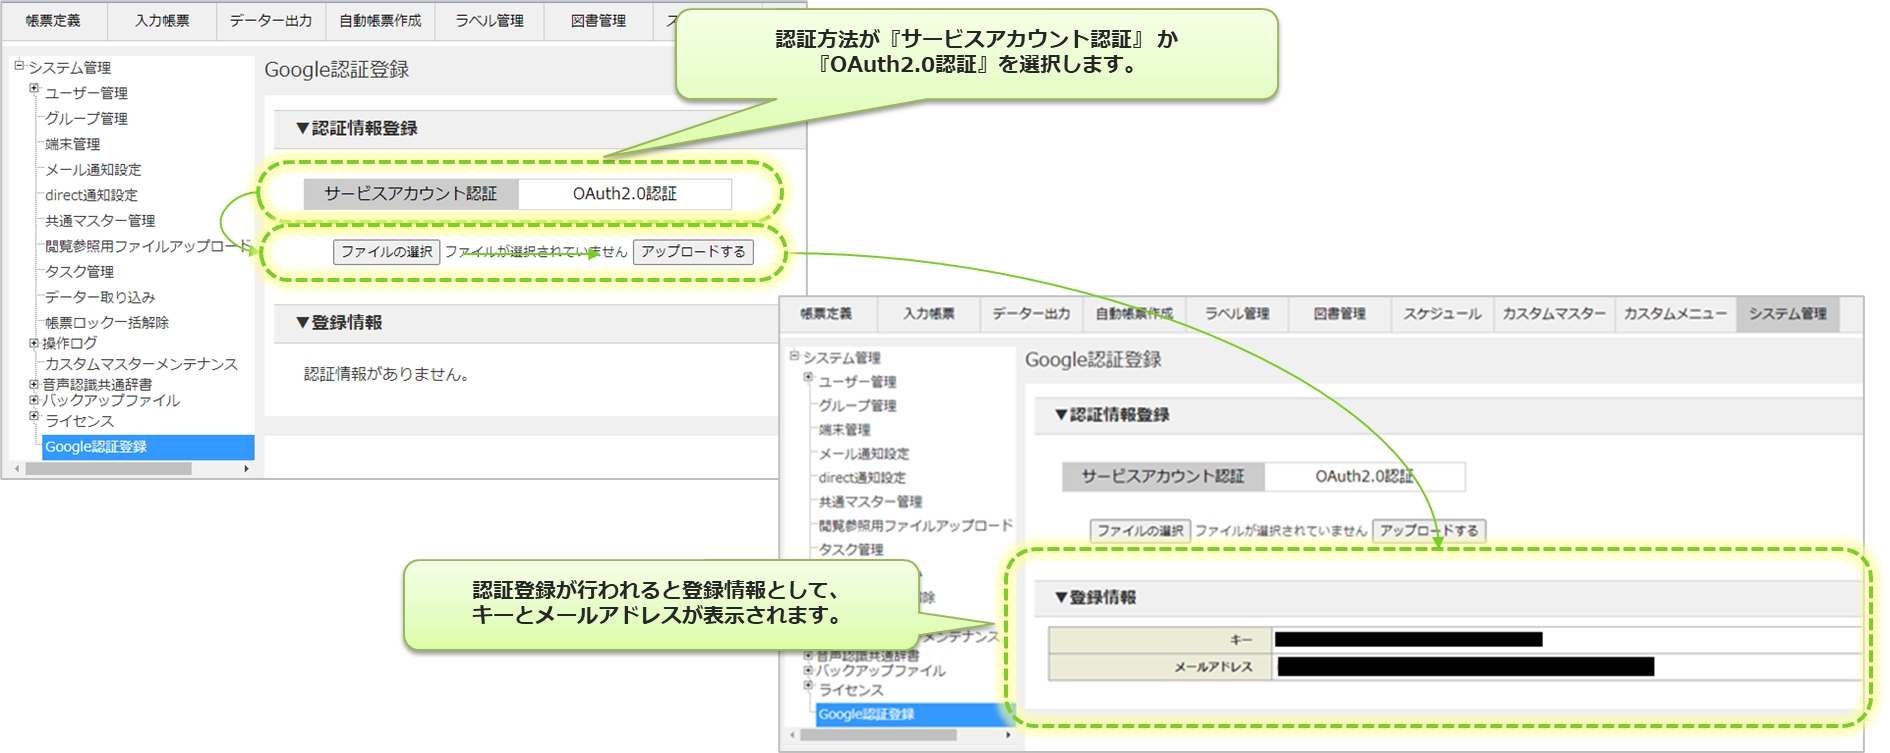The width and height of the screenshot is (1890, 753).
Task: Open the スケジュール tab in right window
Action: 1442,314
